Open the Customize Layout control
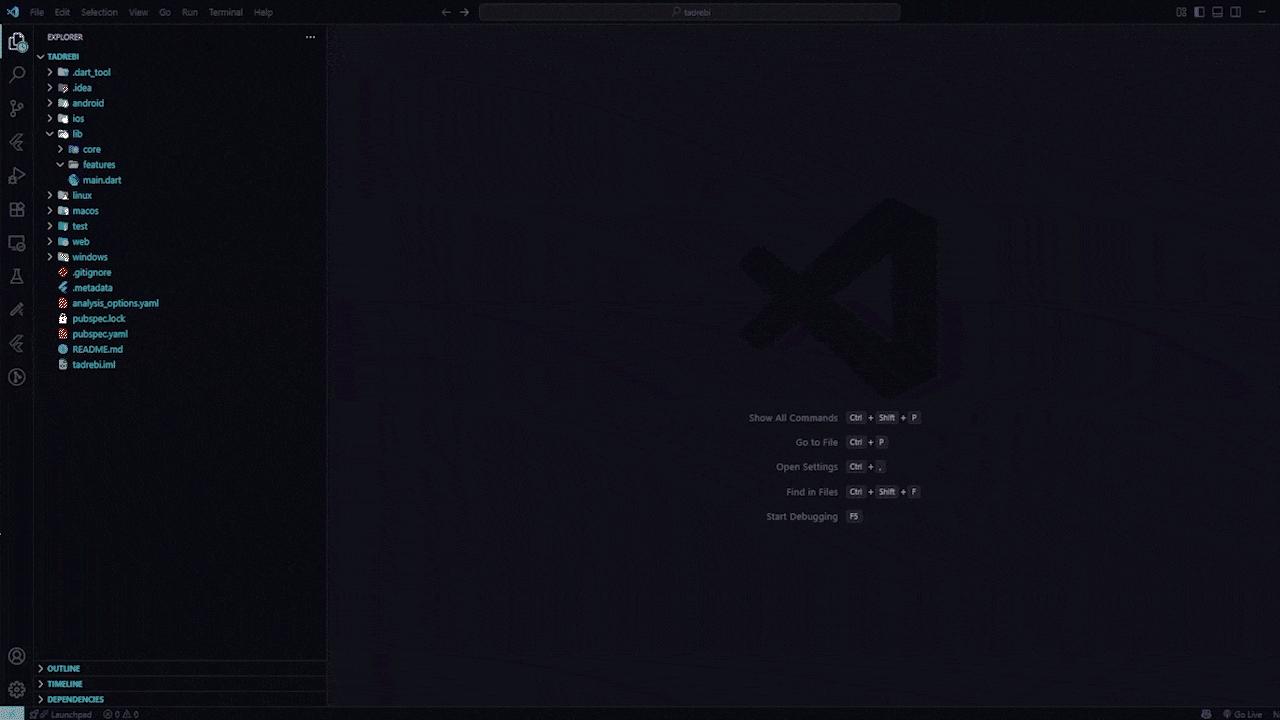 click(1182, 12)
